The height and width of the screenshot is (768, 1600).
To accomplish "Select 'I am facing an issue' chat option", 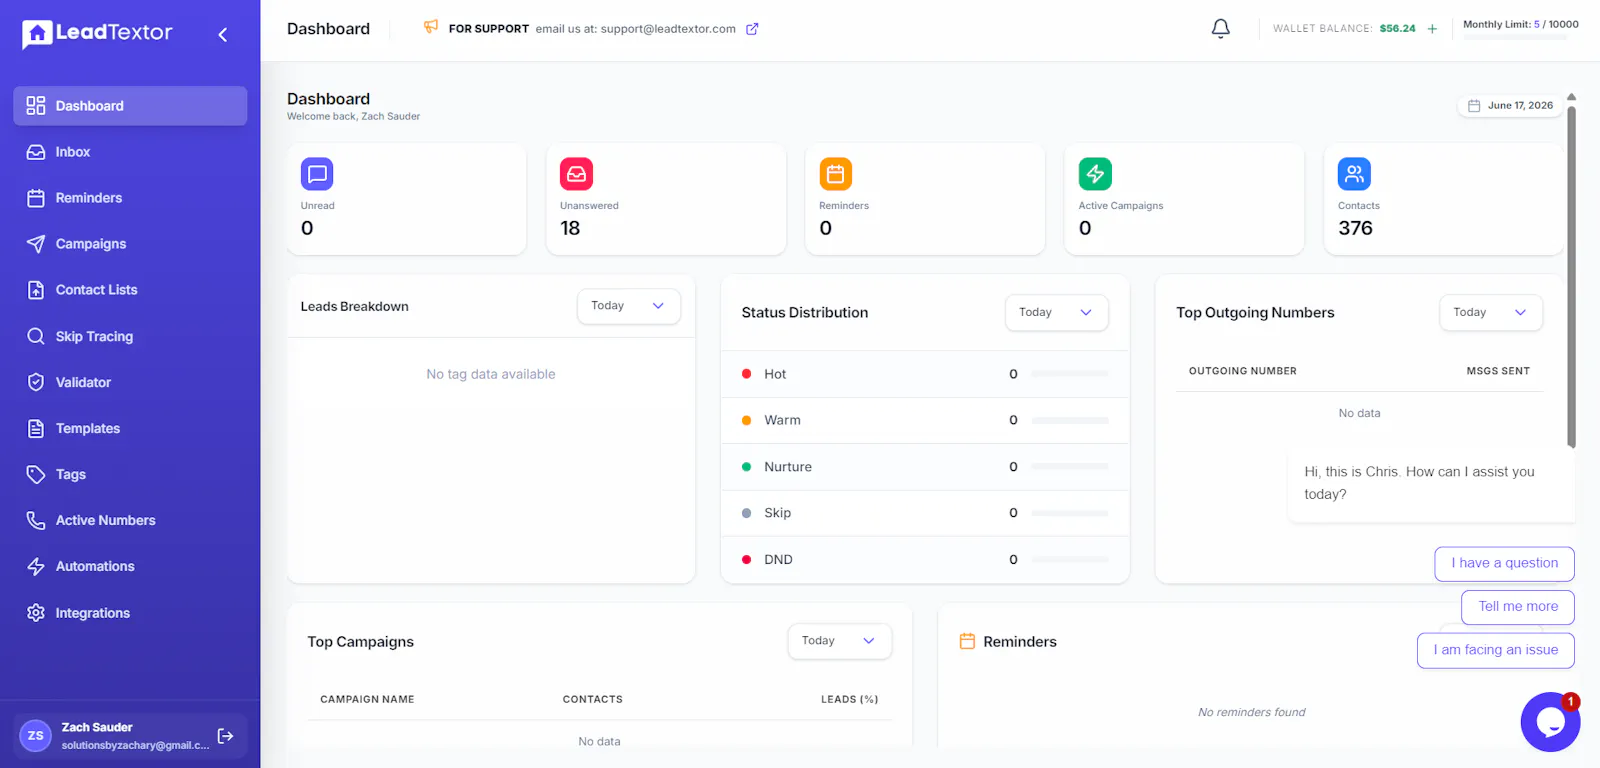I will pos(1495,650).
